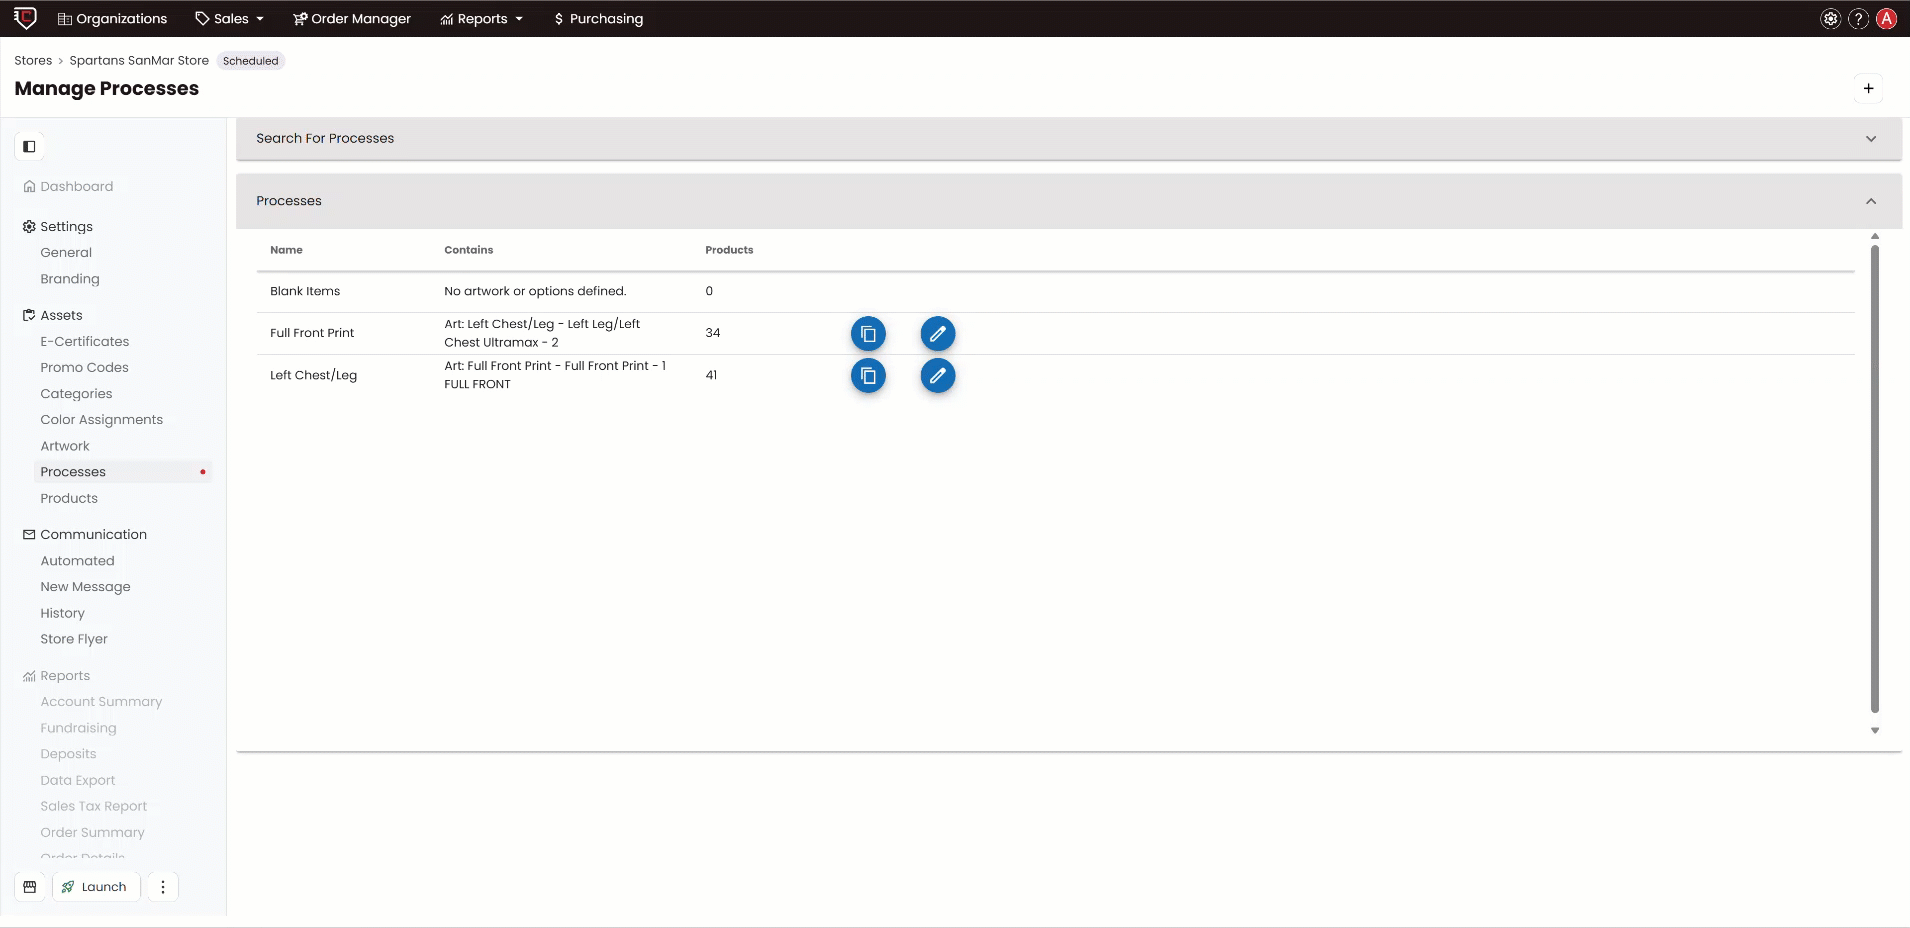Collapse the Processes panel

point(1870,200)
